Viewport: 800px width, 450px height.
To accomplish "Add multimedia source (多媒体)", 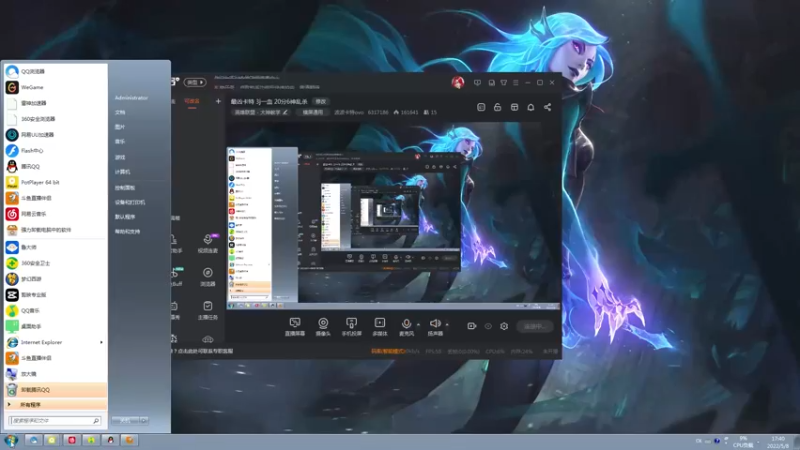I will point(380,327).
